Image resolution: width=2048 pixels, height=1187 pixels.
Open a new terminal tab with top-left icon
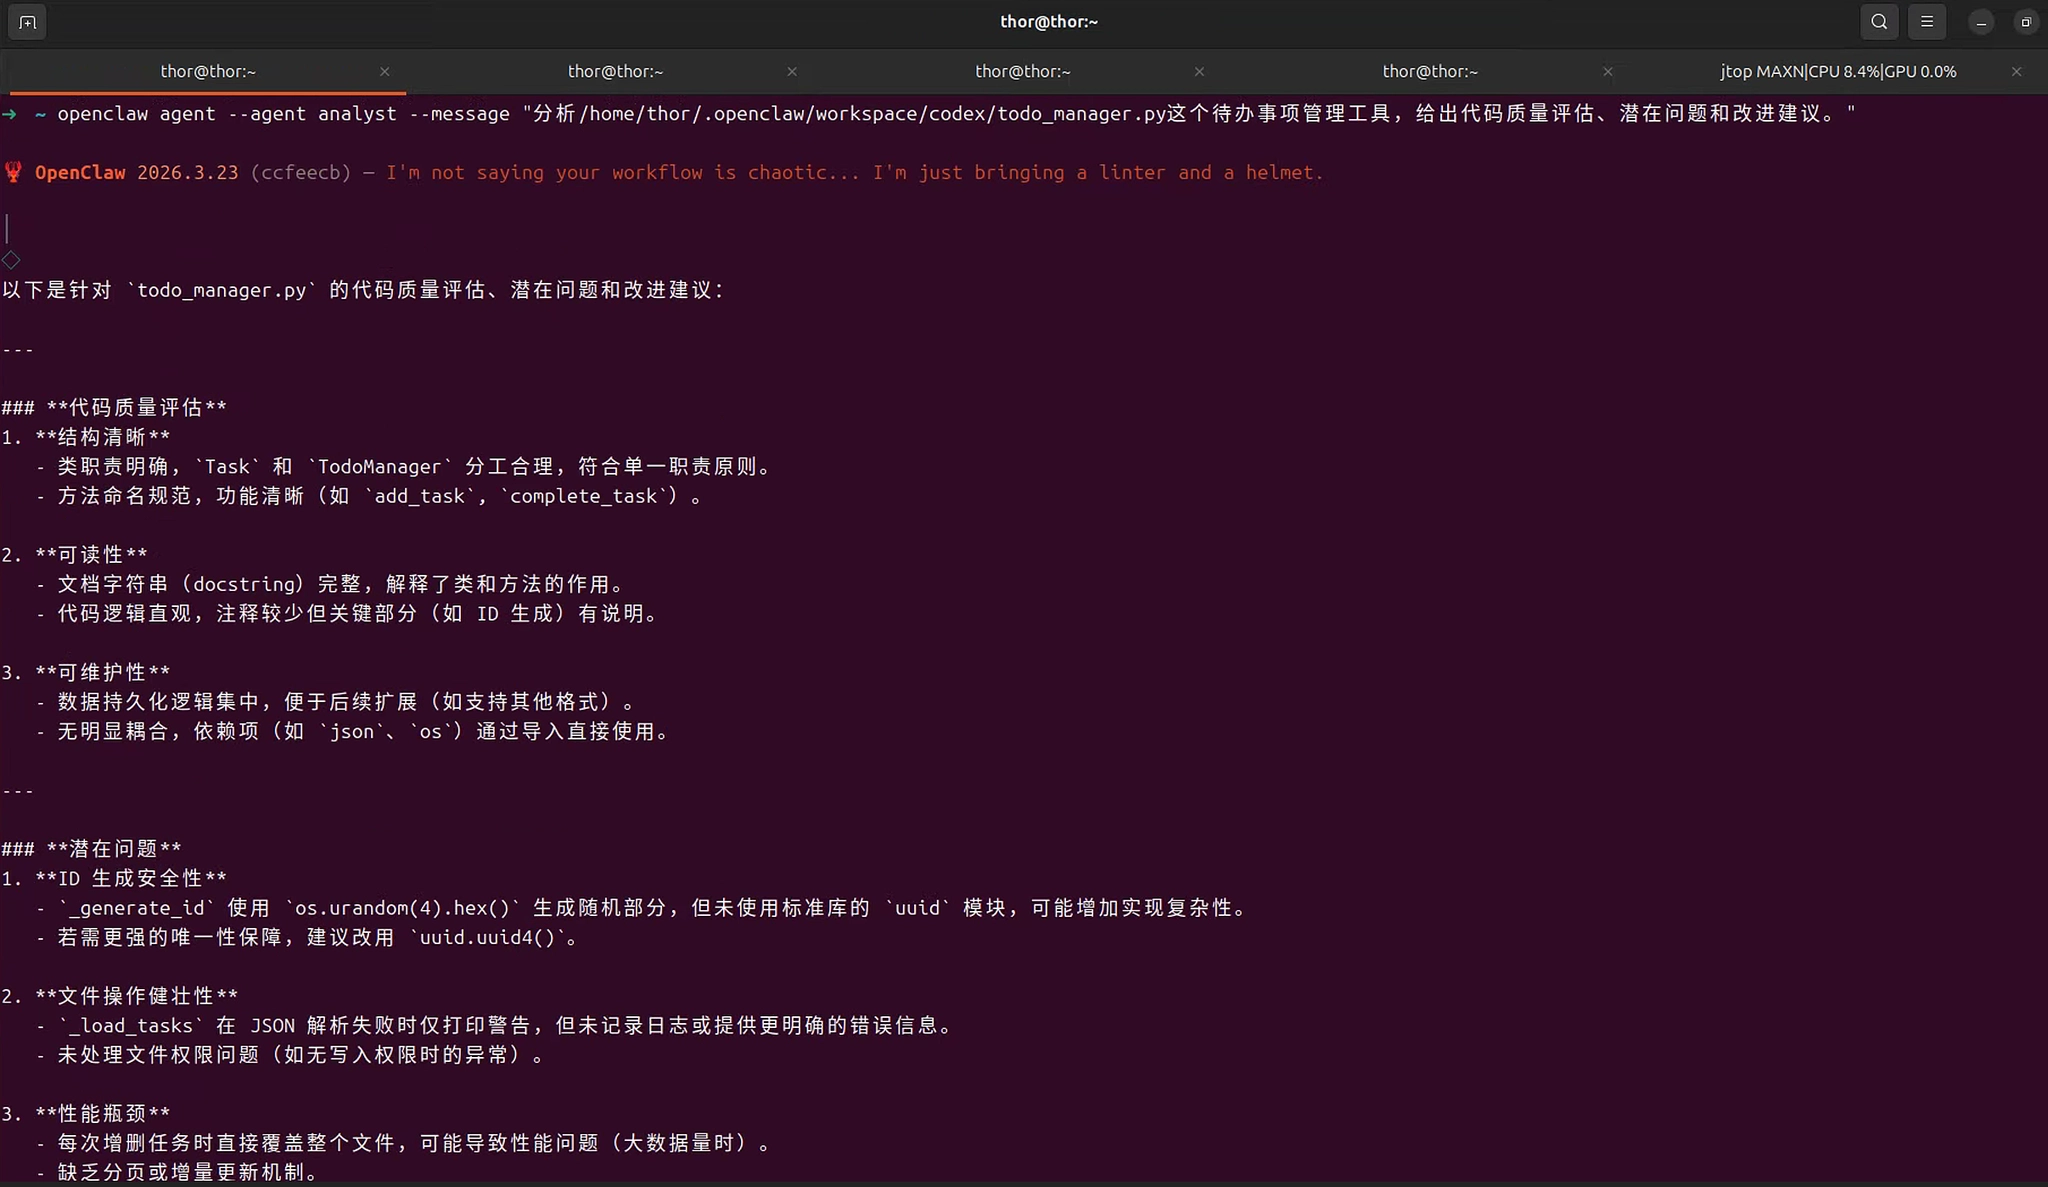(x=27, y=22)
